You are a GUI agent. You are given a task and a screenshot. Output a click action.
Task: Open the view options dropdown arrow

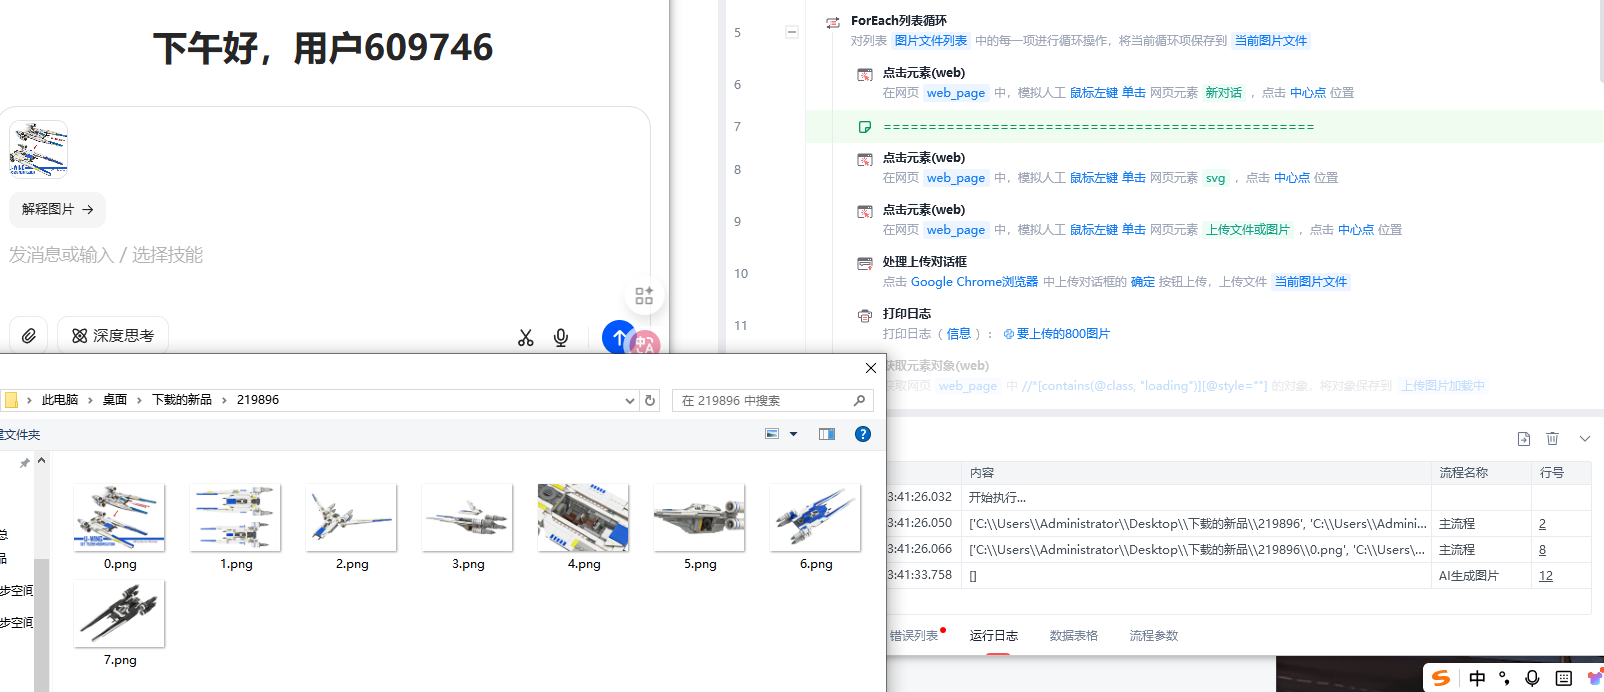coord(794,434)
